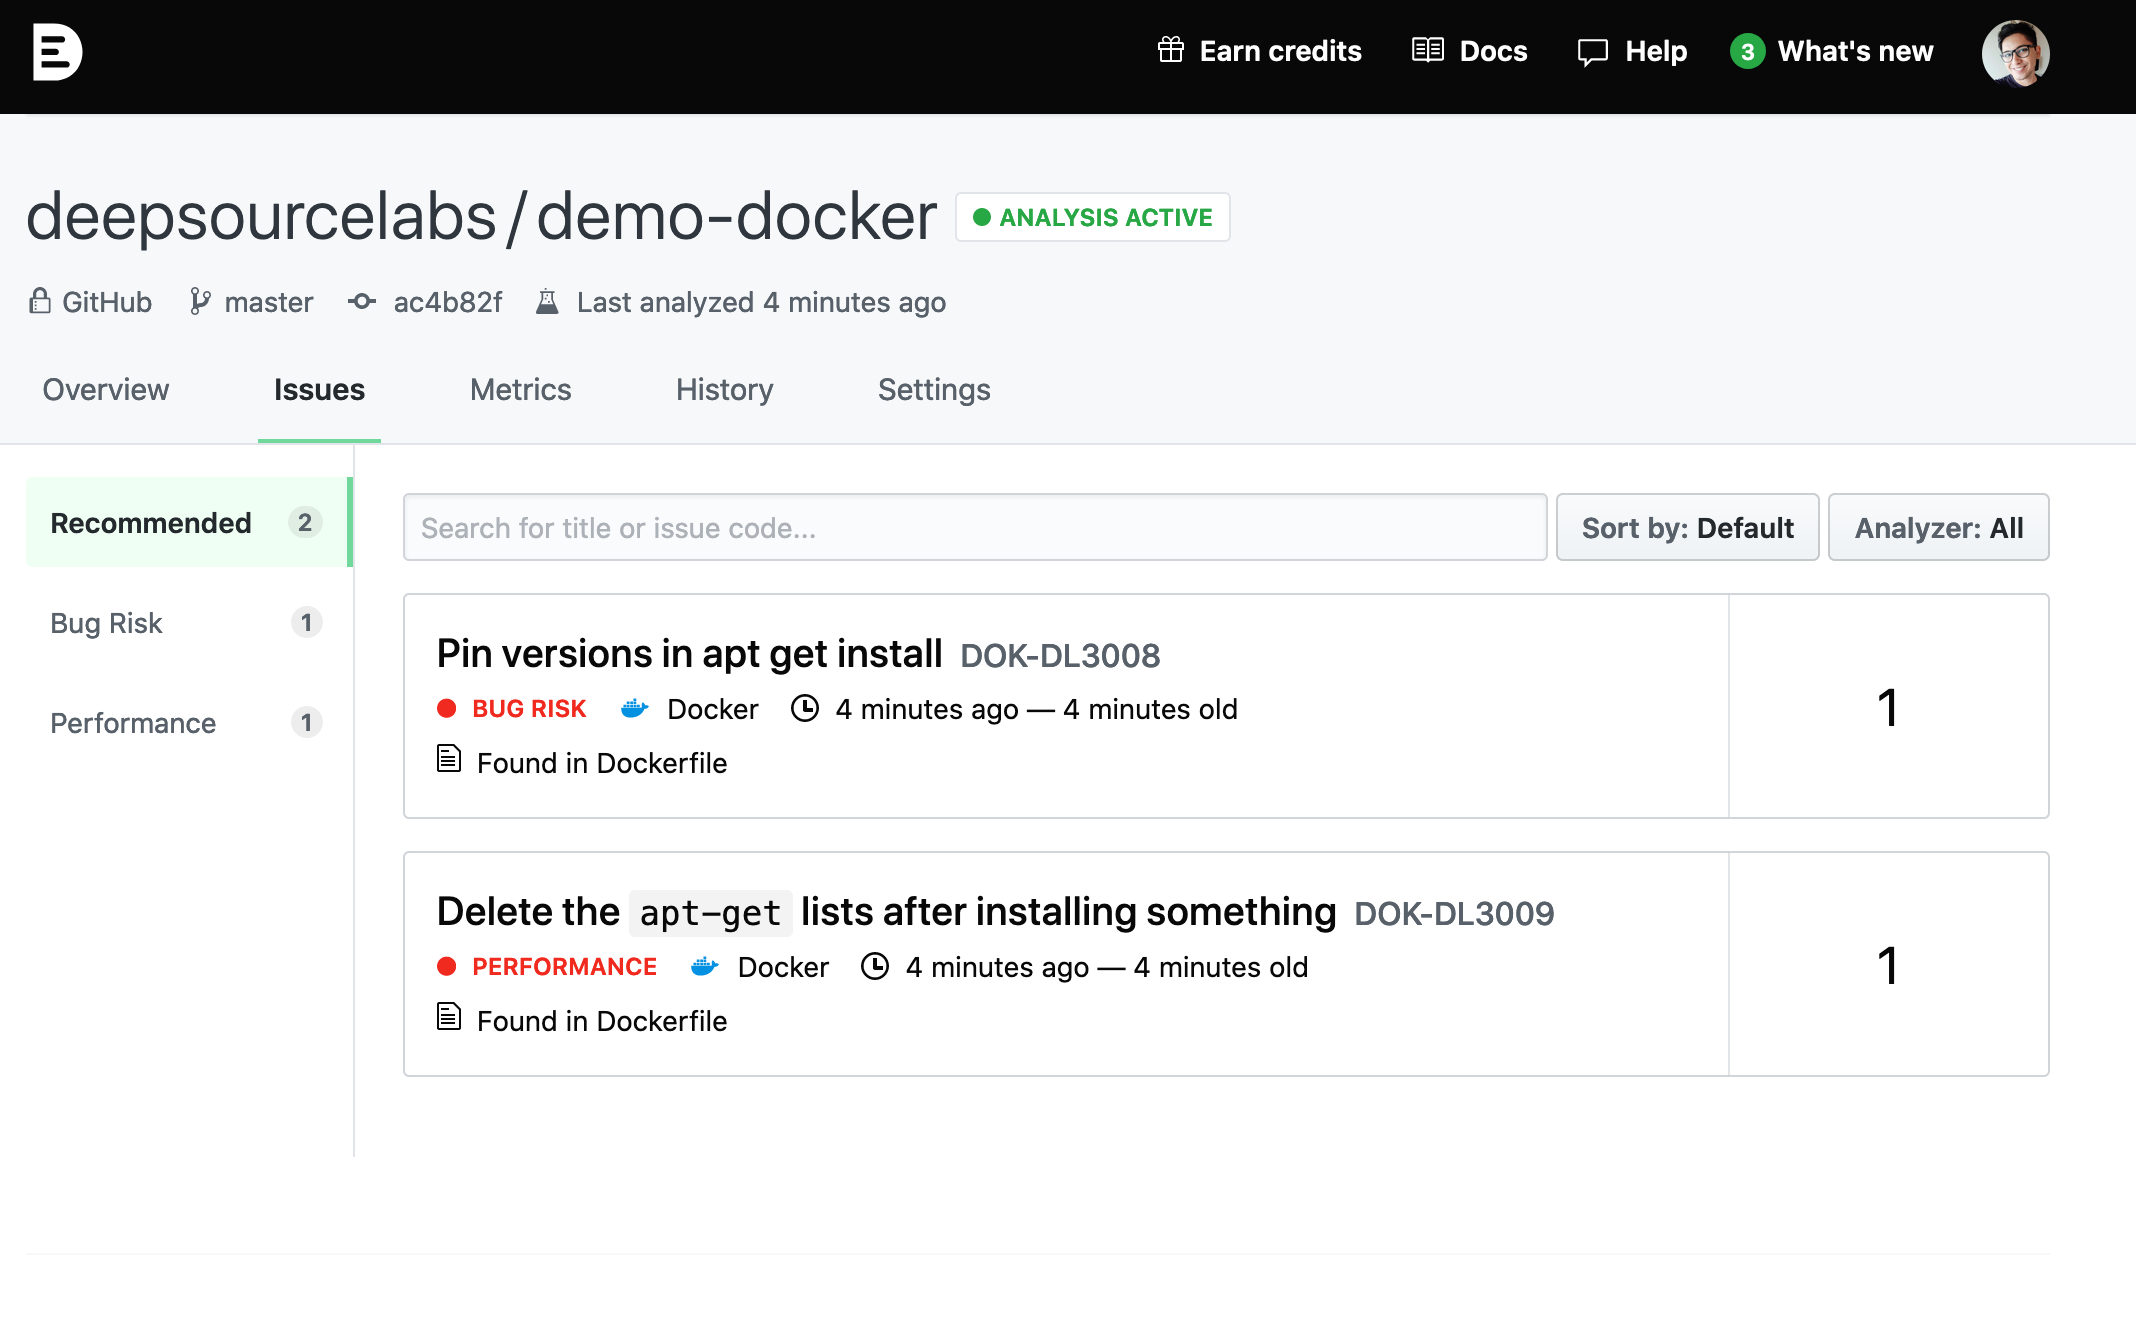Click the Docker whale icon on DOK-DL3009
2136x1326 pixels.
pos(704,966)
